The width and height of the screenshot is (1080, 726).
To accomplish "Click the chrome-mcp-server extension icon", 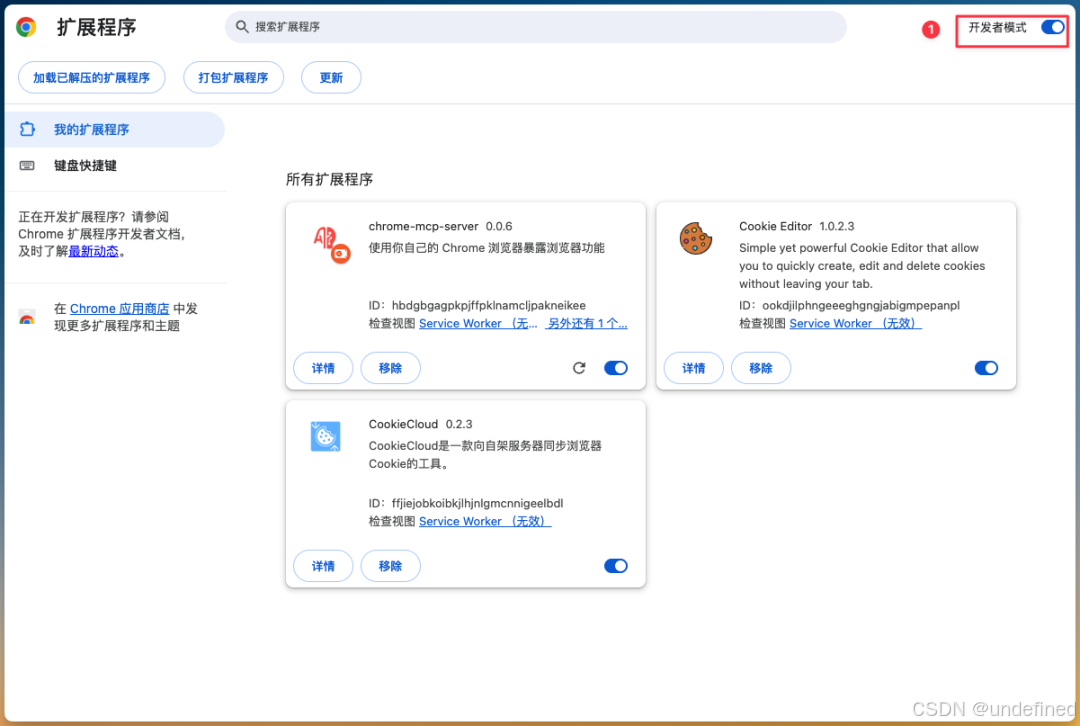I will click(331, 245).
